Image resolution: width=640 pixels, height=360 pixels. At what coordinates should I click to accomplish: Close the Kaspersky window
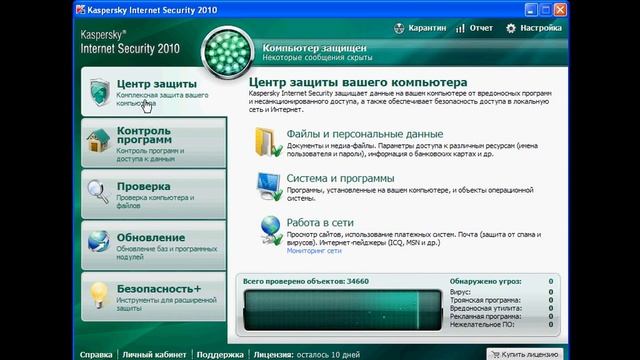click(560, 9)
